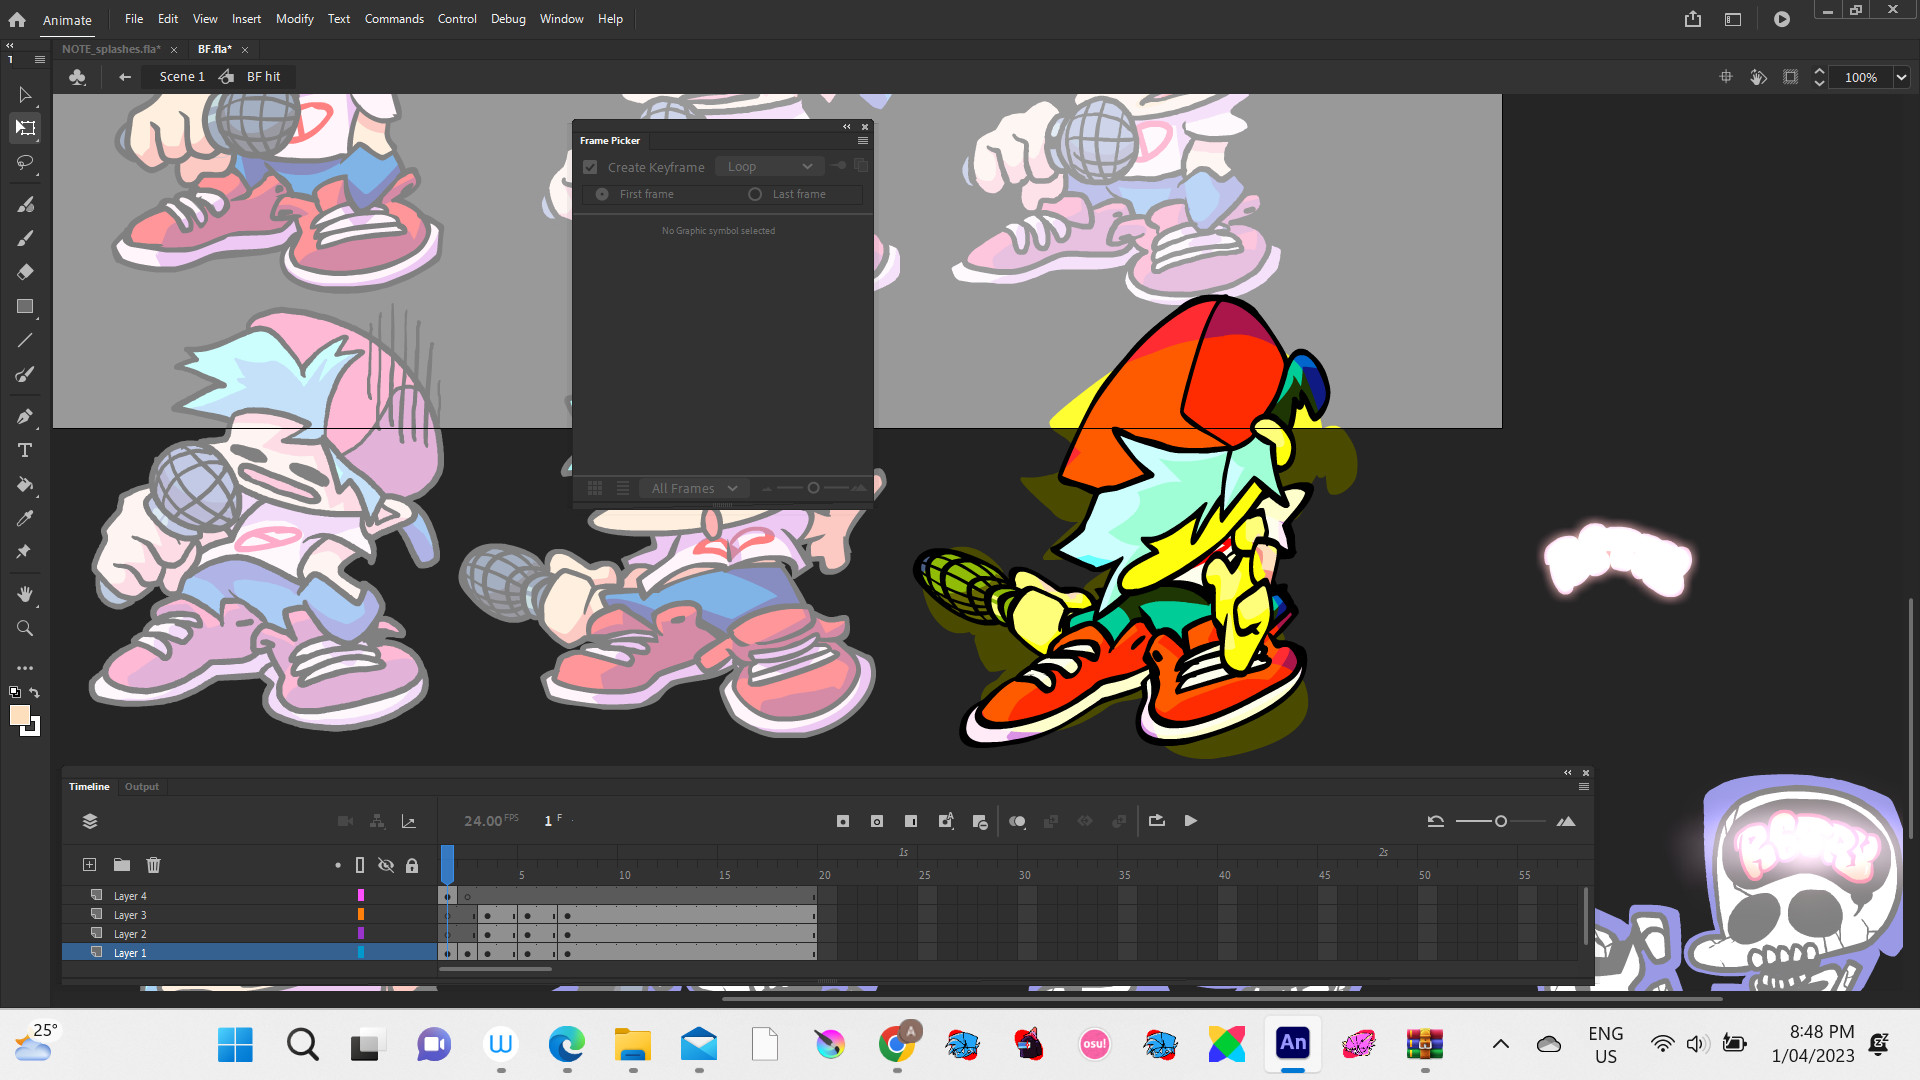Pick the Brush tool

point(25,238)
